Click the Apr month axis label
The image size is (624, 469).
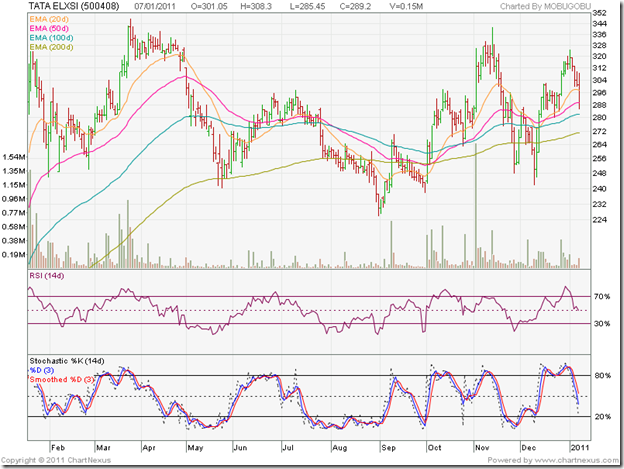[x=149, y=448]
